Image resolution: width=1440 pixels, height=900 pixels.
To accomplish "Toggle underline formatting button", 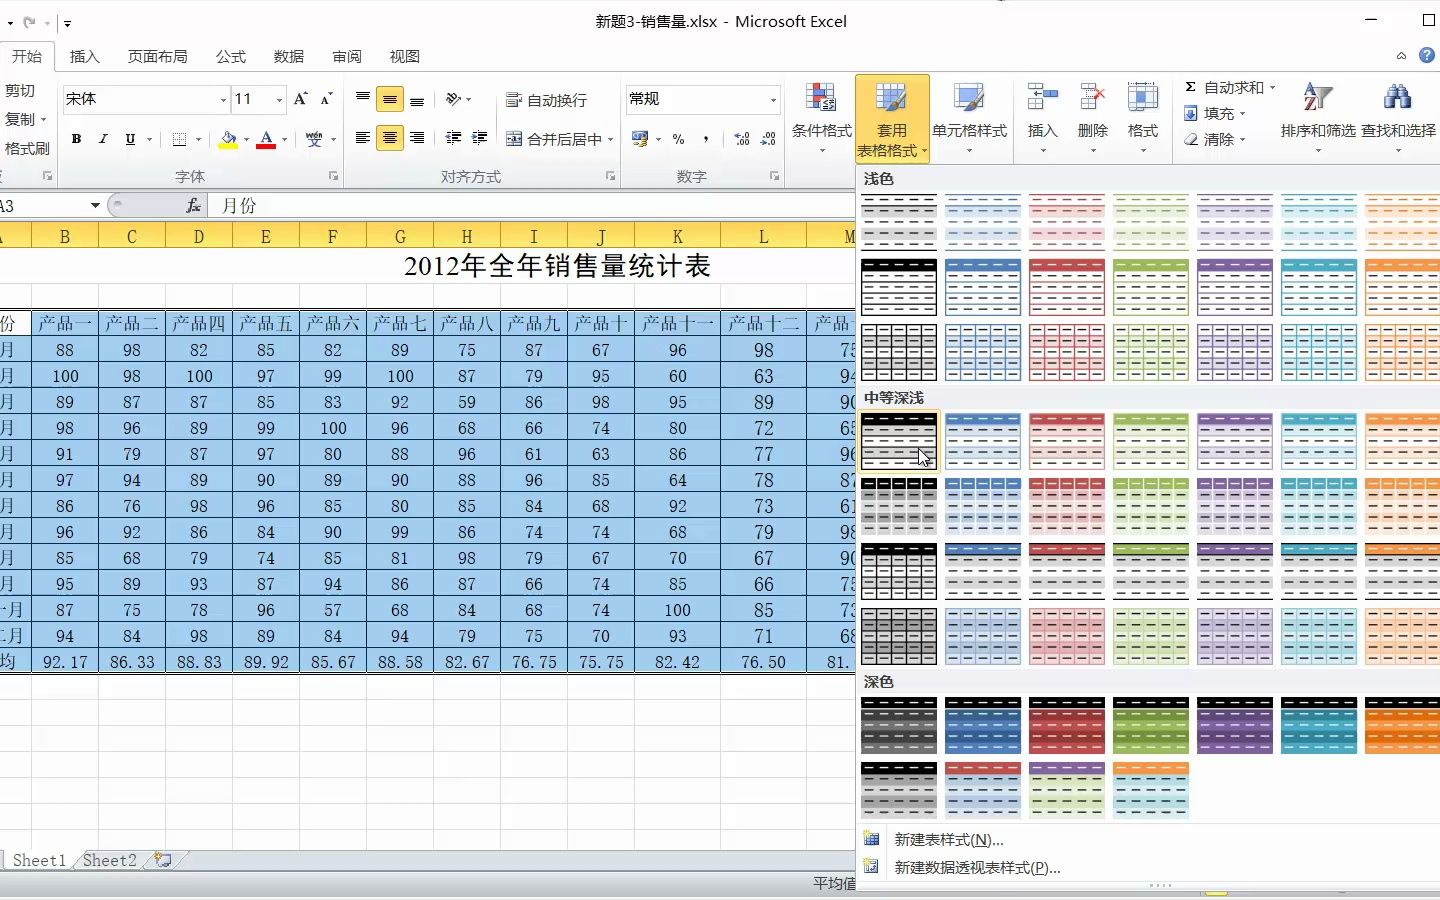I will pos(130,139).
